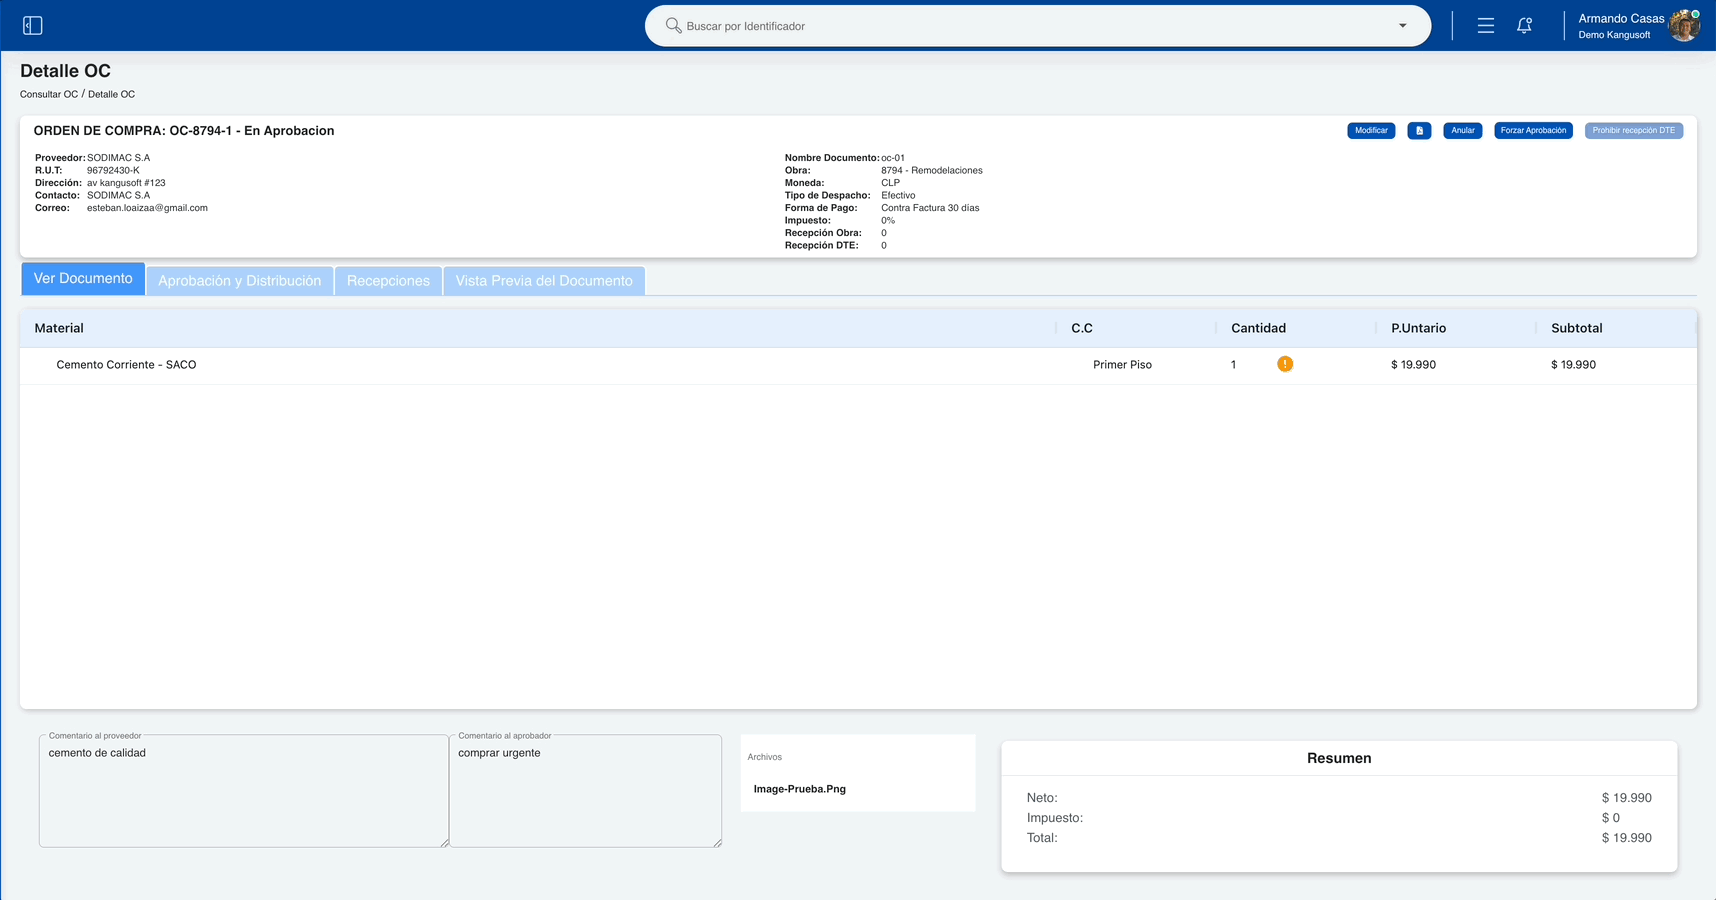
Task: Click Prohibir recepción DTE button
Action: (1633, 131)
